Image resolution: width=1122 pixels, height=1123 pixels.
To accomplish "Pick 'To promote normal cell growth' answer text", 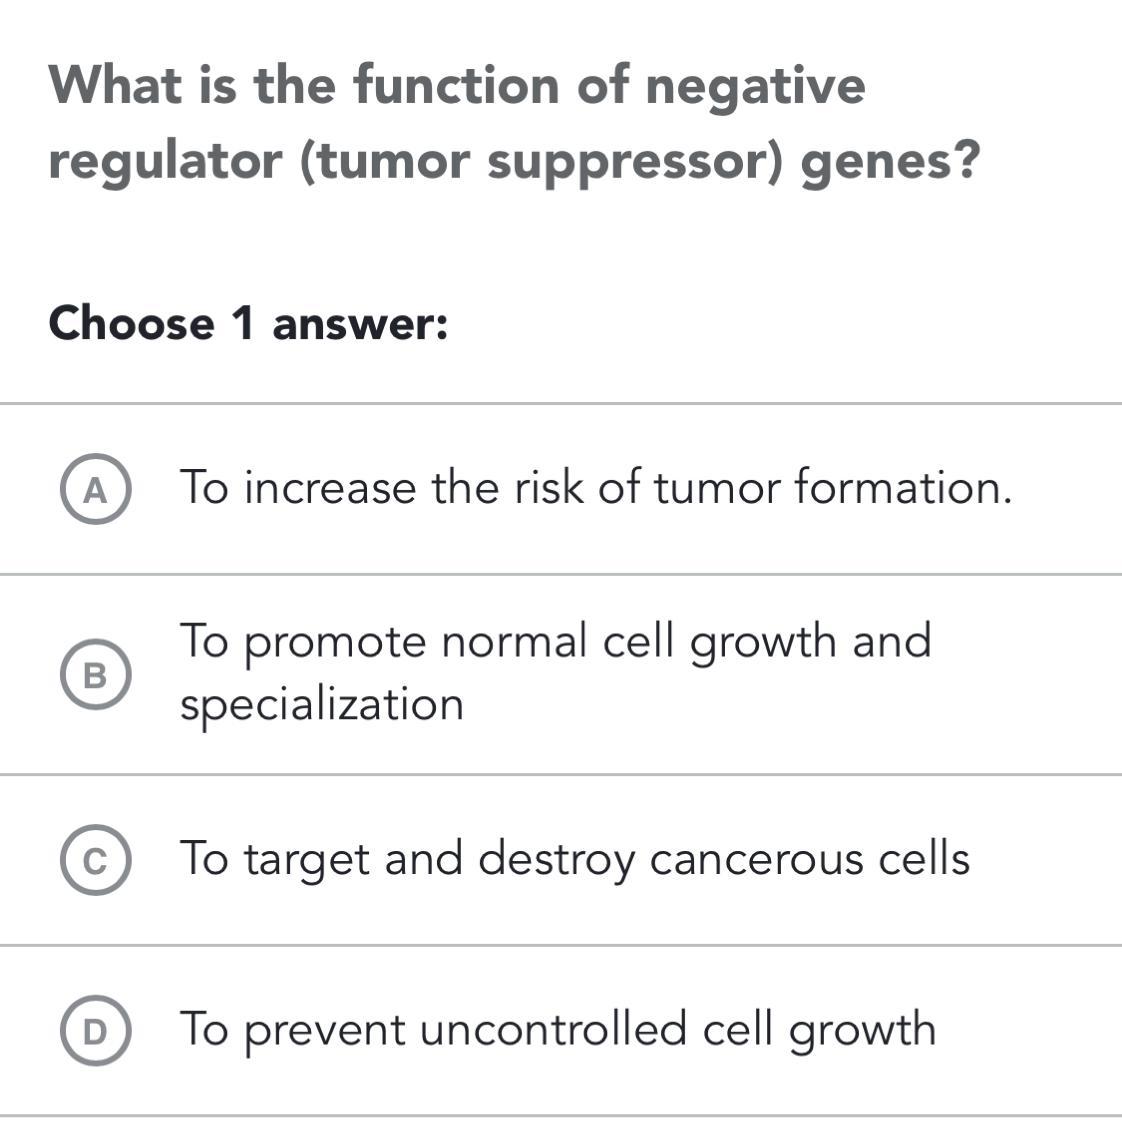I will click(555, 641).
